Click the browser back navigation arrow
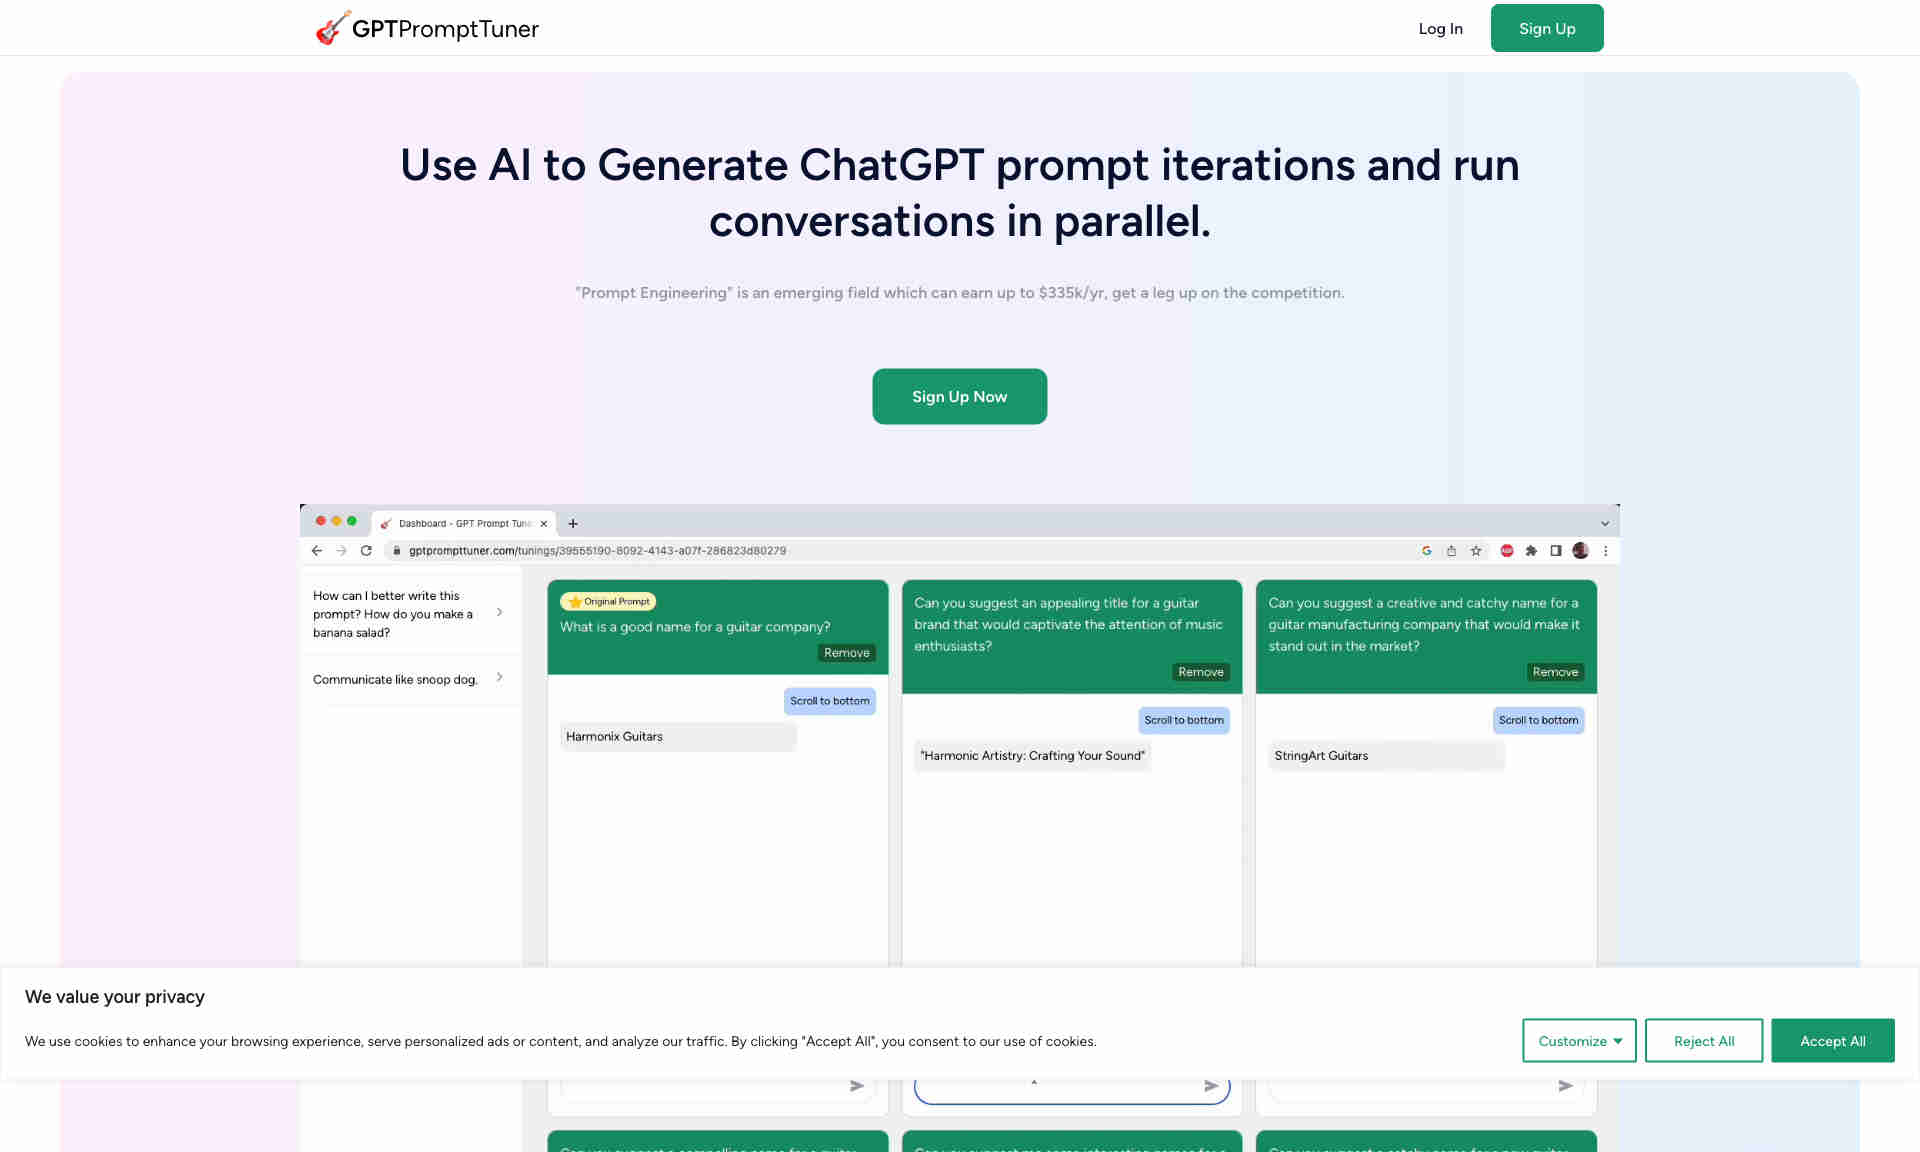Screen dimensions: 1920x1152 (318, 550)
